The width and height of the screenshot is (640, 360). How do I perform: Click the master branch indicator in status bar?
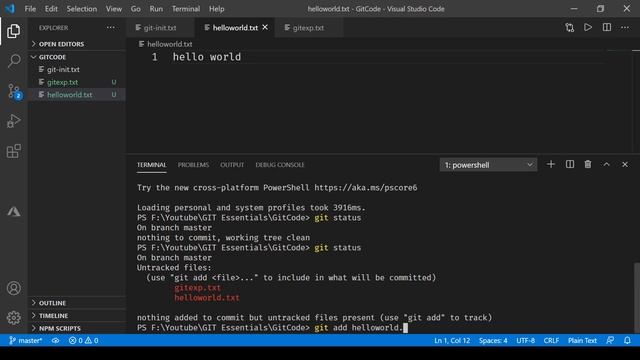click(x=25, y=340)
